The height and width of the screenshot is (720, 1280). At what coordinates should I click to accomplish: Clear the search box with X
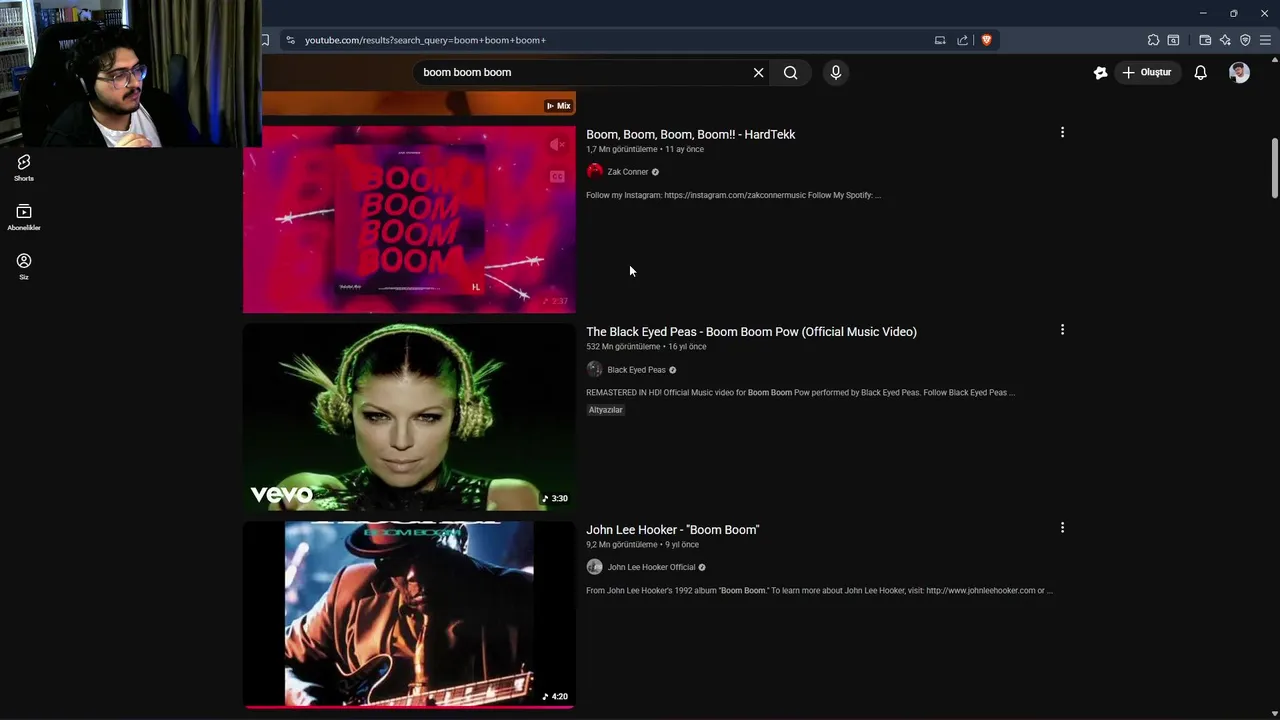point(758,72)
